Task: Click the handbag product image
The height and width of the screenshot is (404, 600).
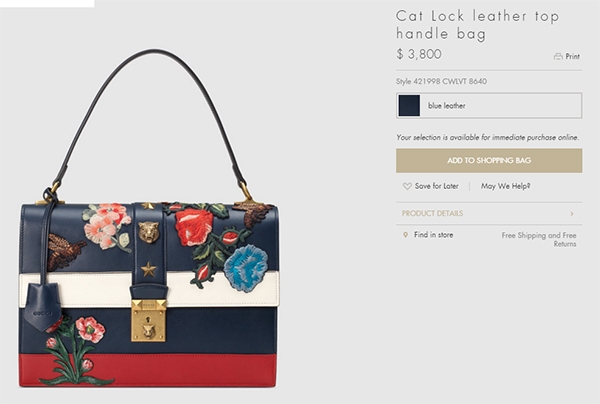Action: (148, 218)
